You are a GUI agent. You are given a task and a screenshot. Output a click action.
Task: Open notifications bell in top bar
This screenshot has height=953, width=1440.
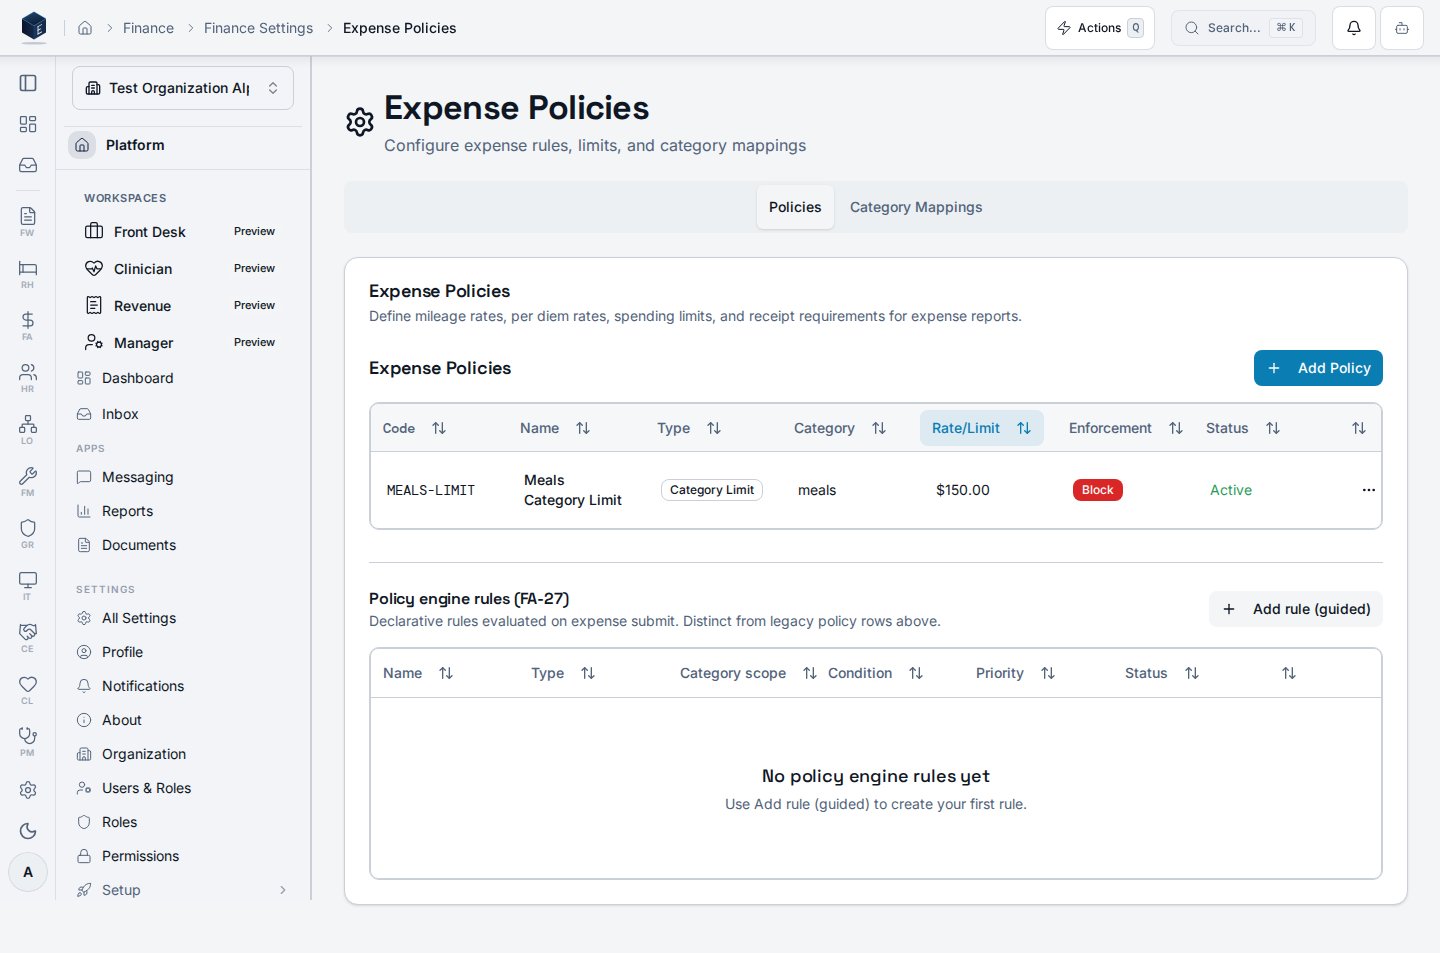1354,28
